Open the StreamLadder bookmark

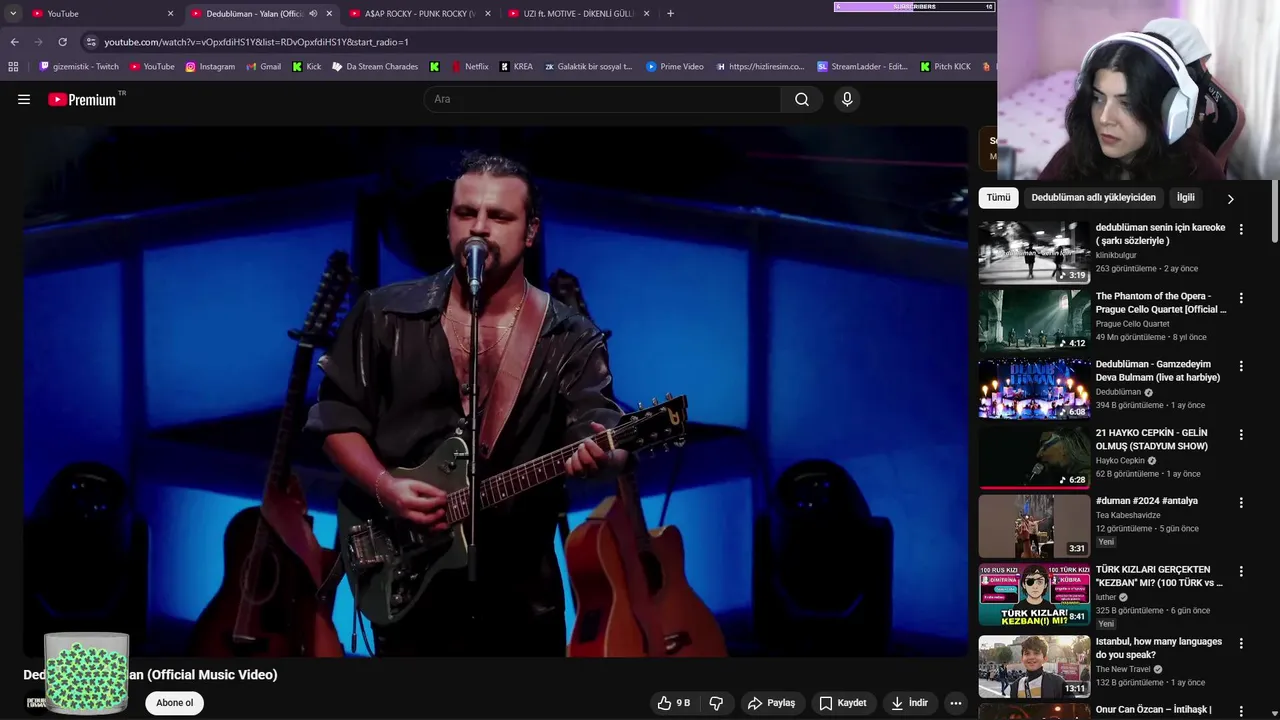862,67
